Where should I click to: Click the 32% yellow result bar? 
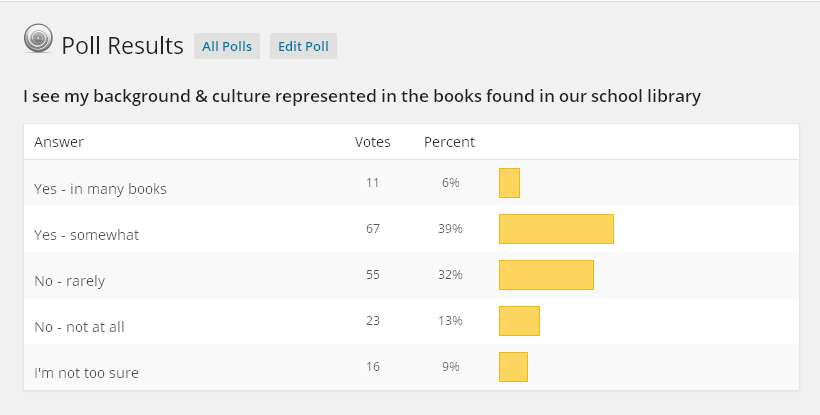(x=546, y=275)
